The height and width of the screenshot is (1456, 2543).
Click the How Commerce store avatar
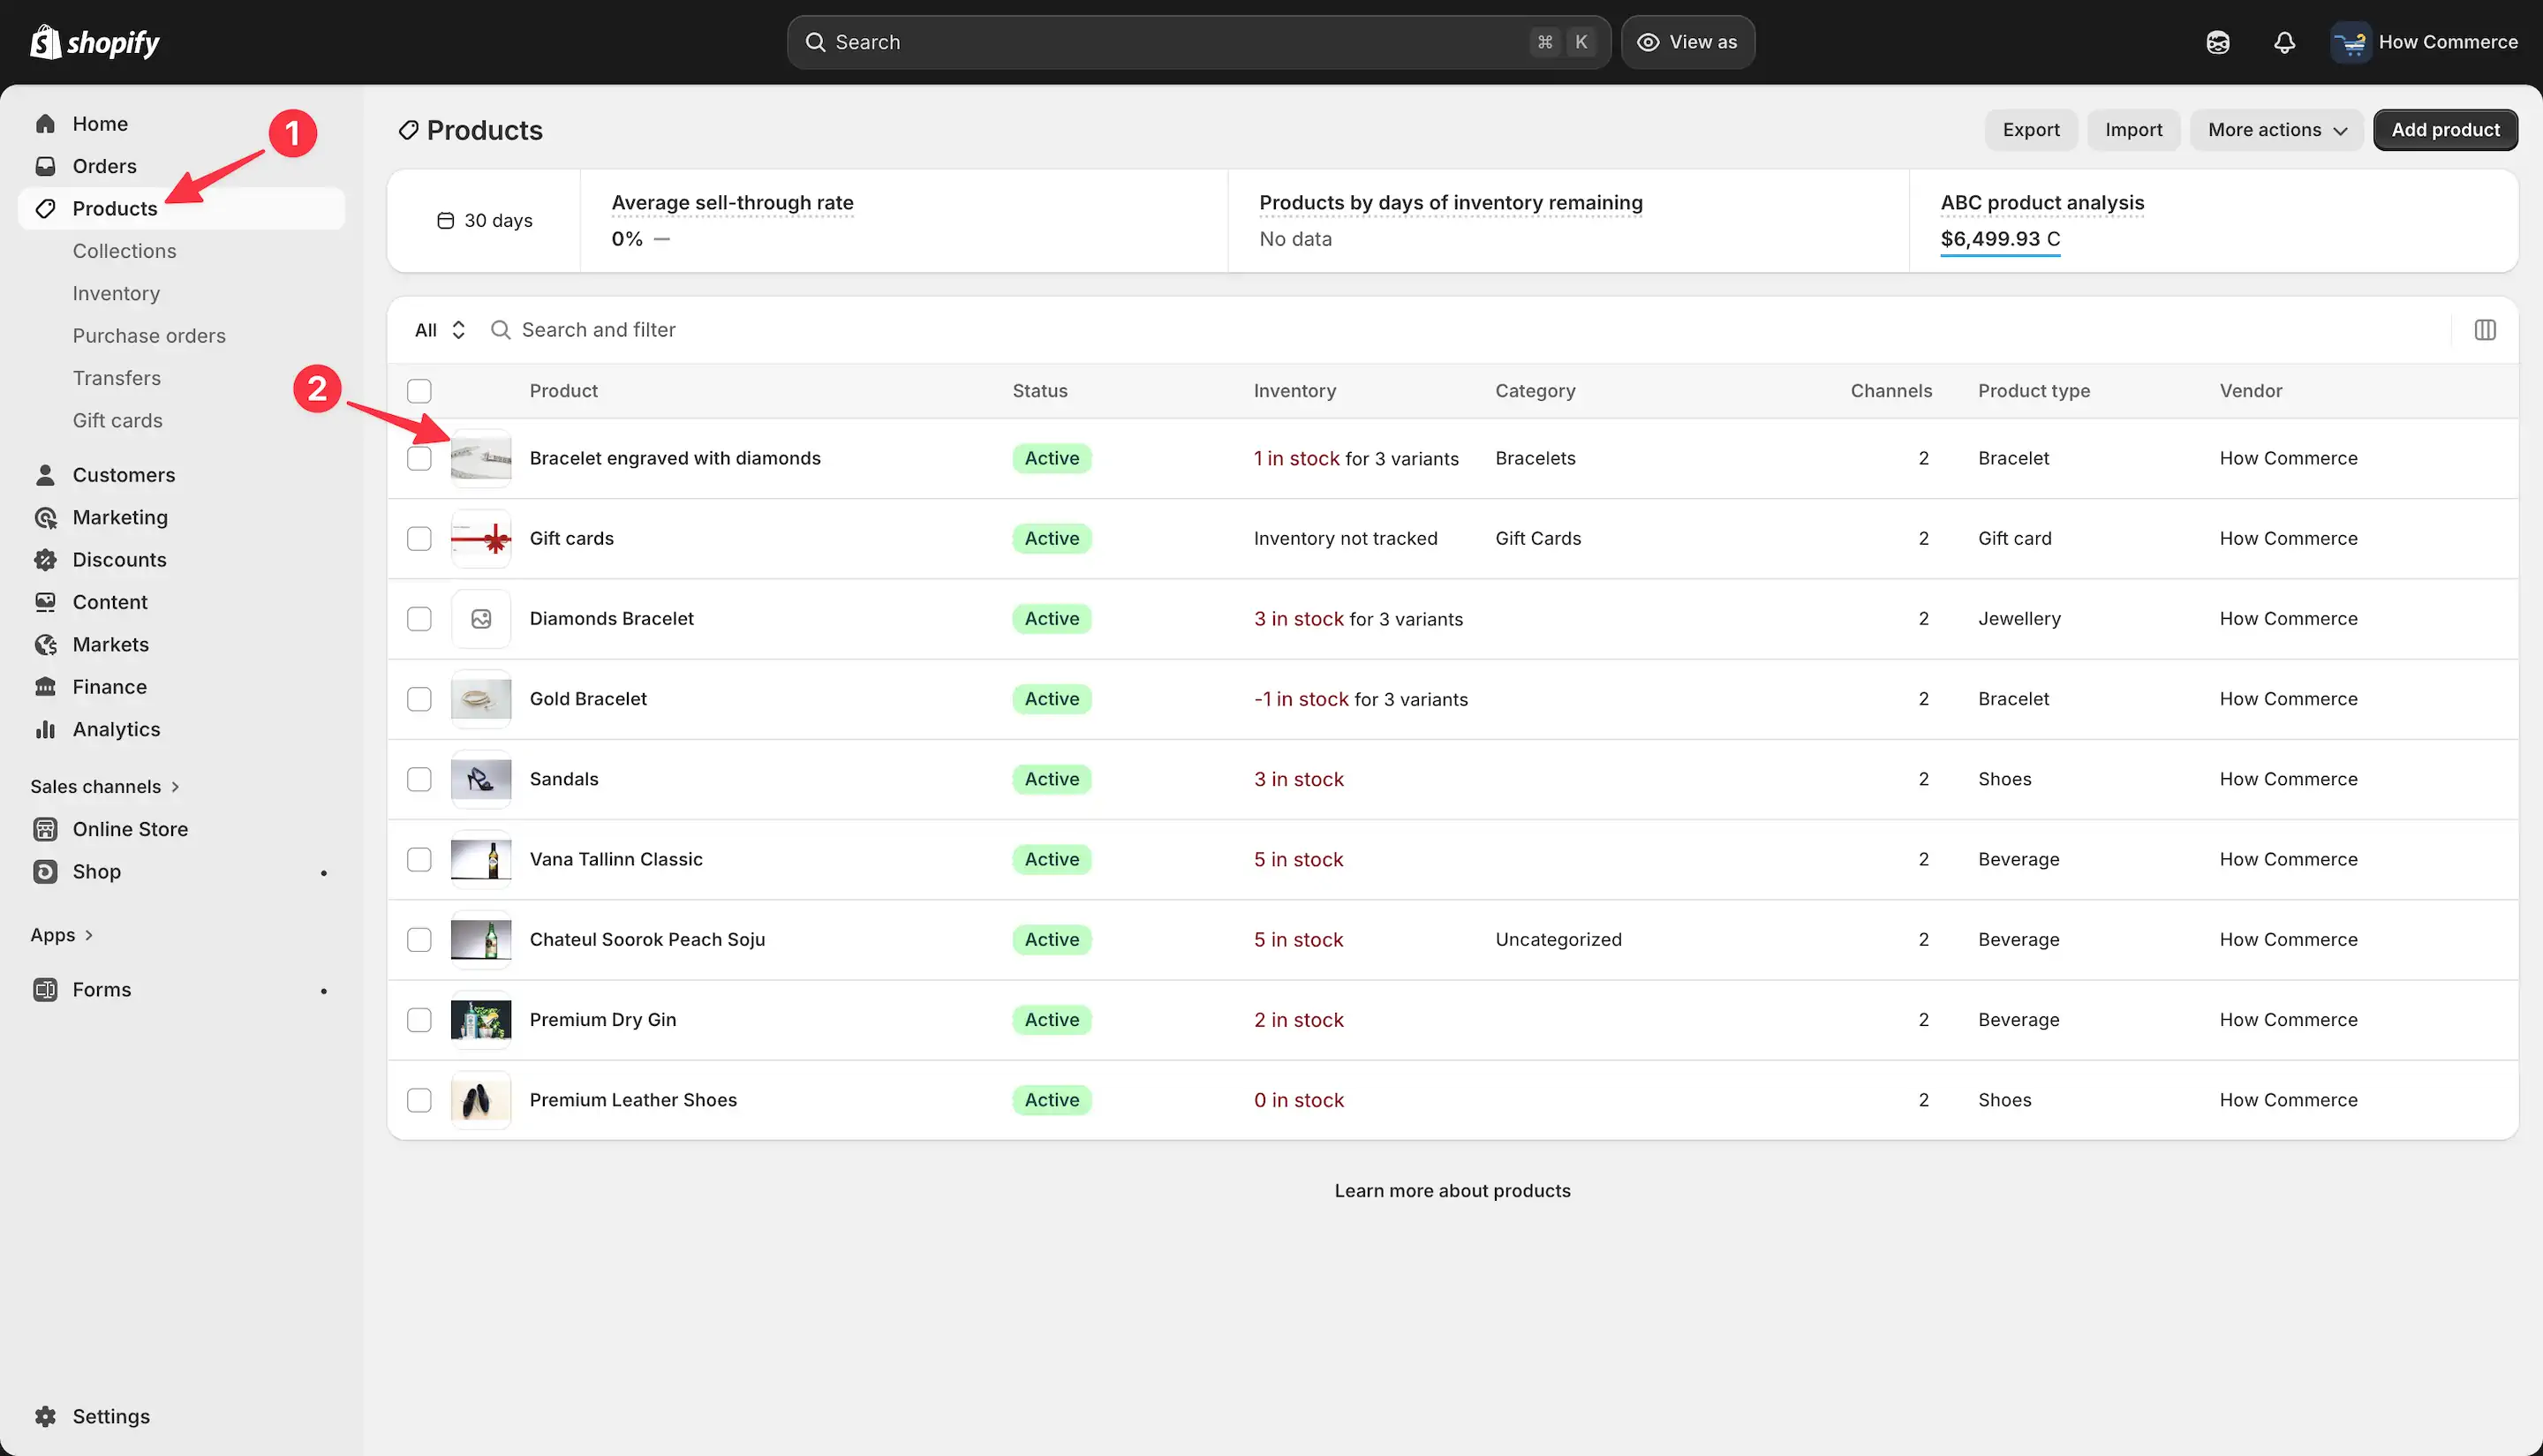2350,42
